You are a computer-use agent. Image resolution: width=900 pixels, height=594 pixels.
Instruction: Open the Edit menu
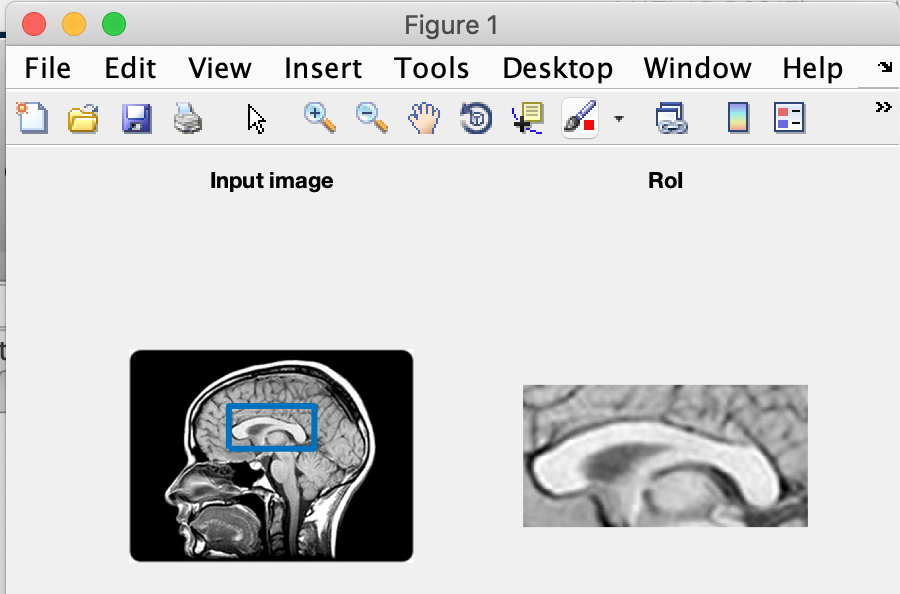[130, 68]
